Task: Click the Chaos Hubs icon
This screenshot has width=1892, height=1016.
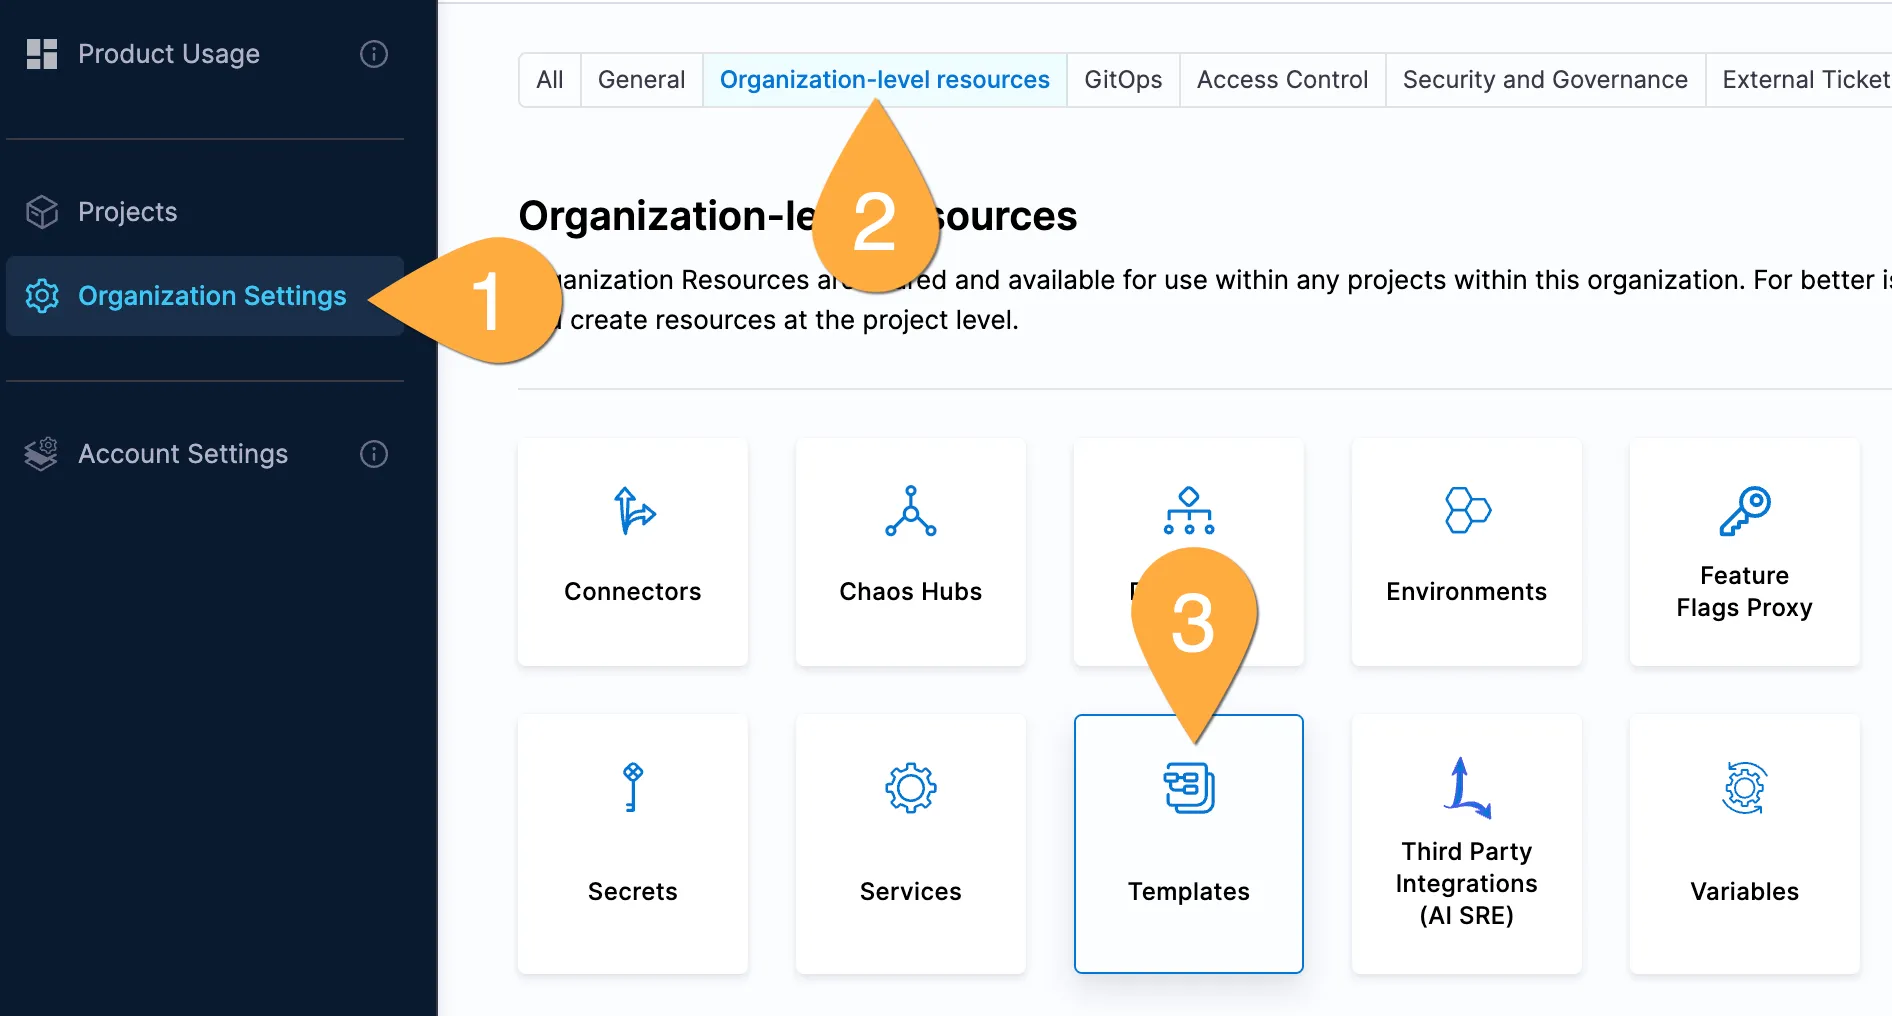Action: (910, 511)
